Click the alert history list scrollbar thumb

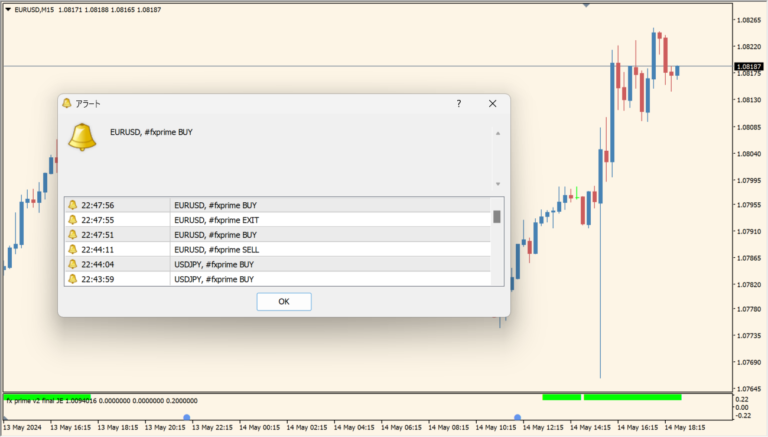point(497,216)
